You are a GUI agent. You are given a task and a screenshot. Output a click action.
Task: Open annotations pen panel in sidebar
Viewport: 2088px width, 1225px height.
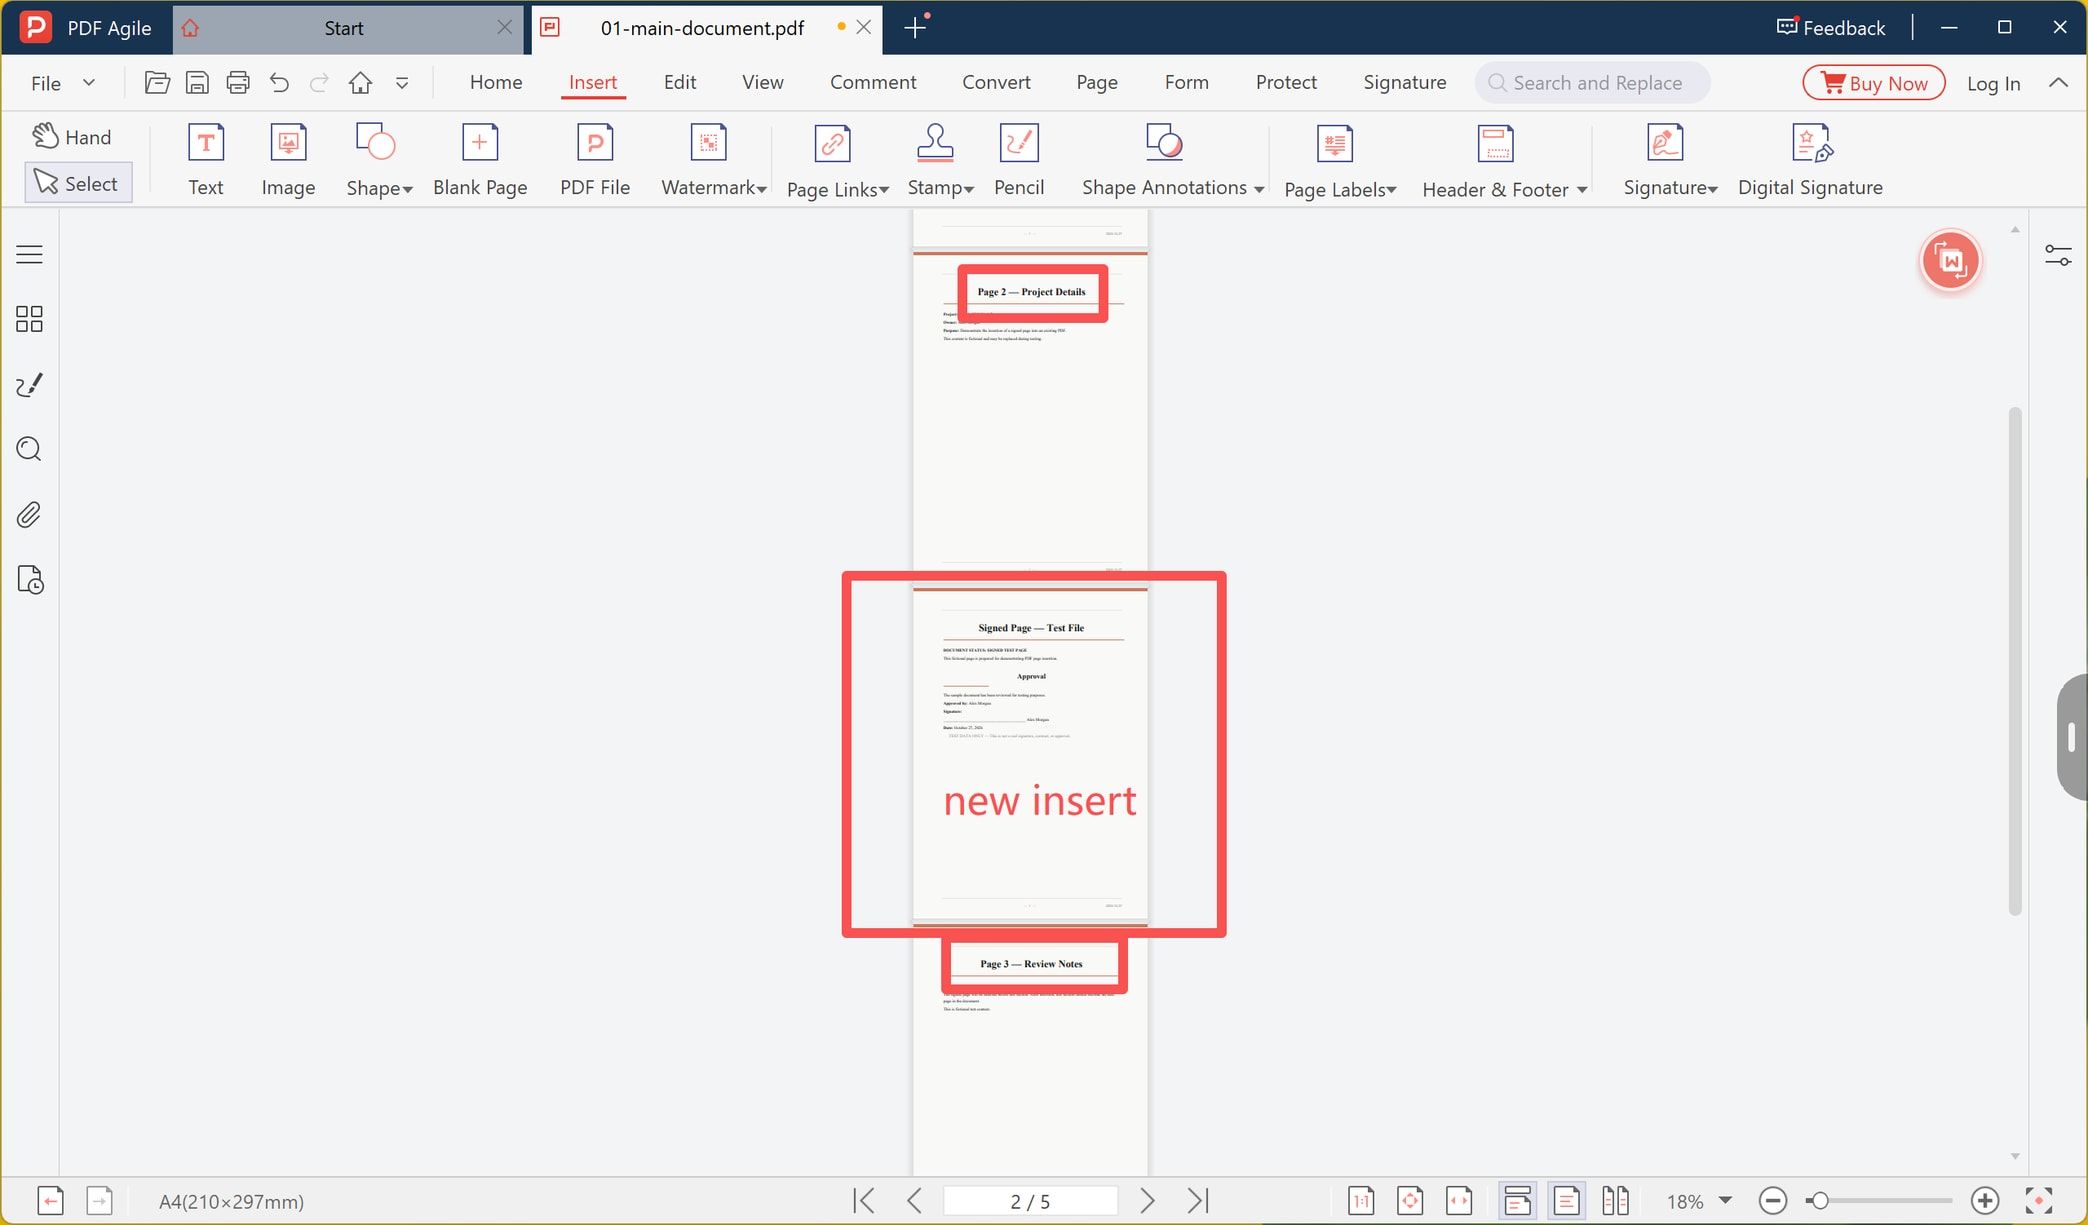tap(30, 385)
